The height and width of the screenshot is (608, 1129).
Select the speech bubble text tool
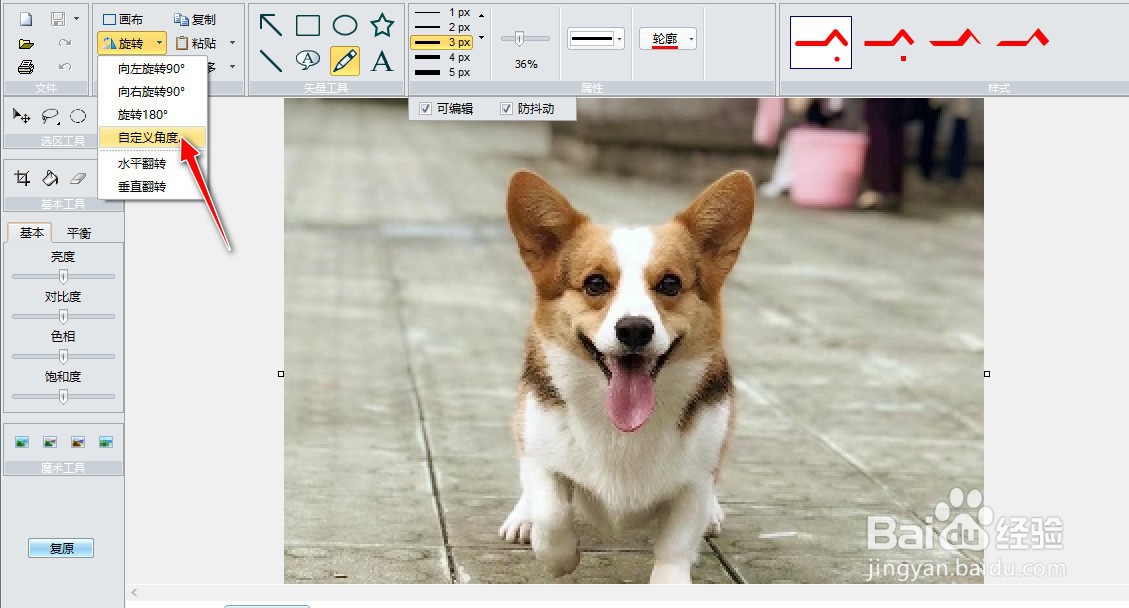click(308, 61)
